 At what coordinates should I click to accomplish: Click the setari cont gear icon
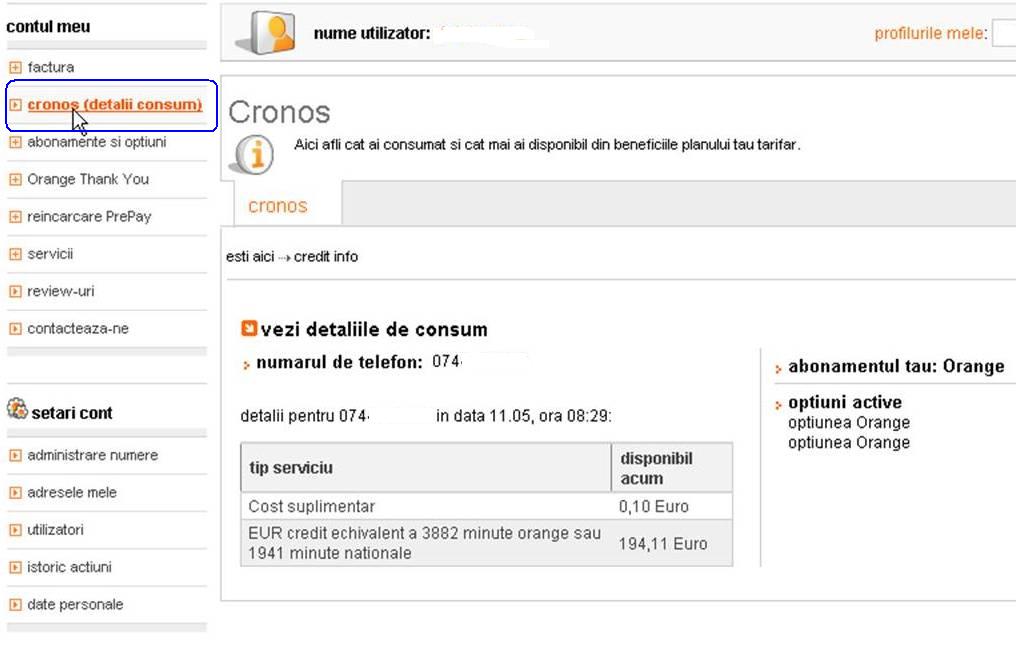(x=17, y=409)
